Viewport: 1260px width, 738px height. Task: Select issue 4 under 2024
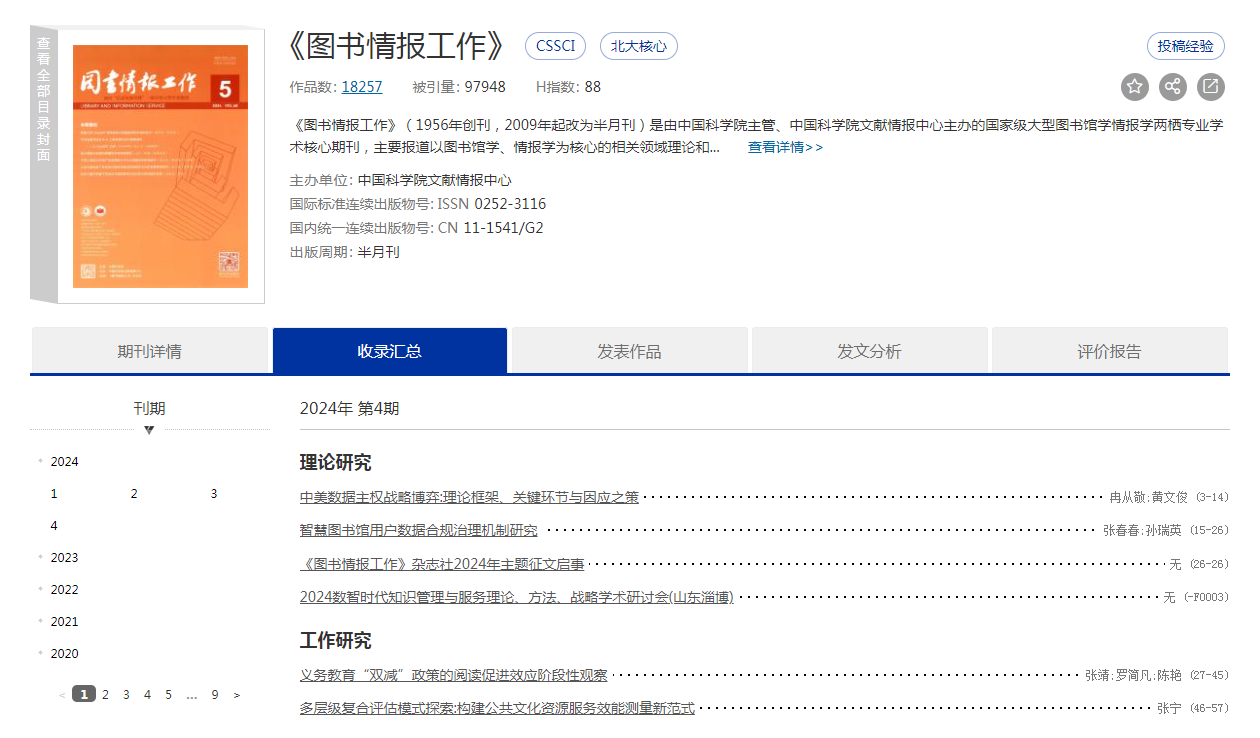pos(54,526)
